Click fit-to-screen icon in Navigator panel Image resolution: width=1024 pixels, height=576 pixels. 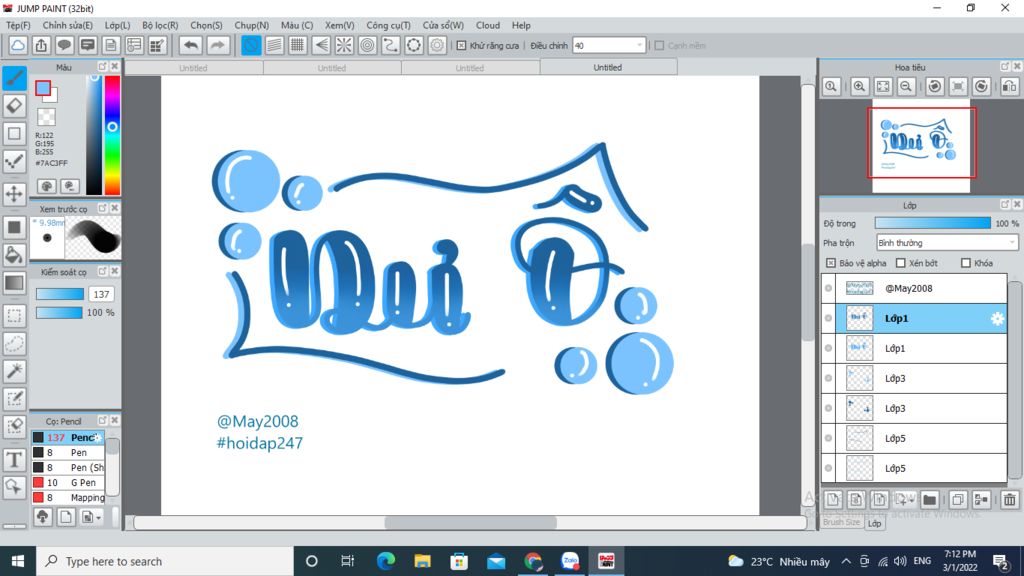pyautogui.click(x=883, y=86)
